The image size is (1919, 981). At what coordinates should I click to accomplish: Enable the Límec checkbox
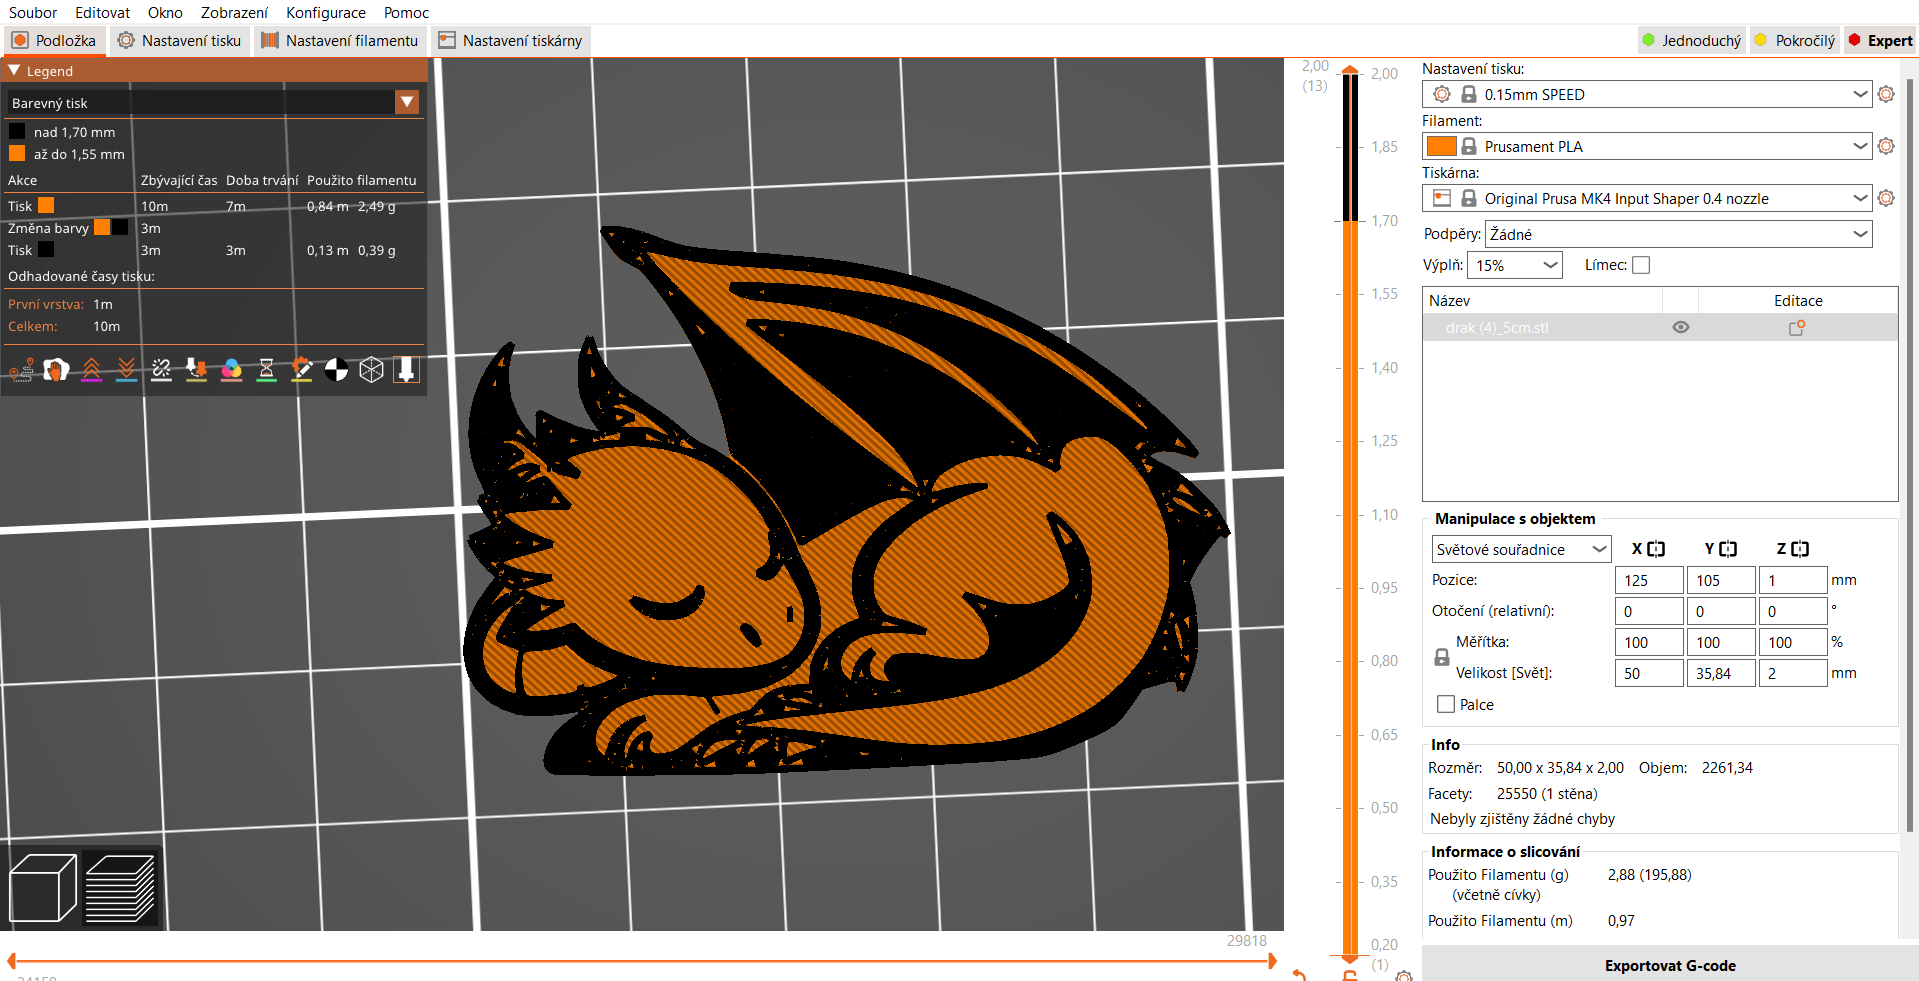click(1641, 265)
